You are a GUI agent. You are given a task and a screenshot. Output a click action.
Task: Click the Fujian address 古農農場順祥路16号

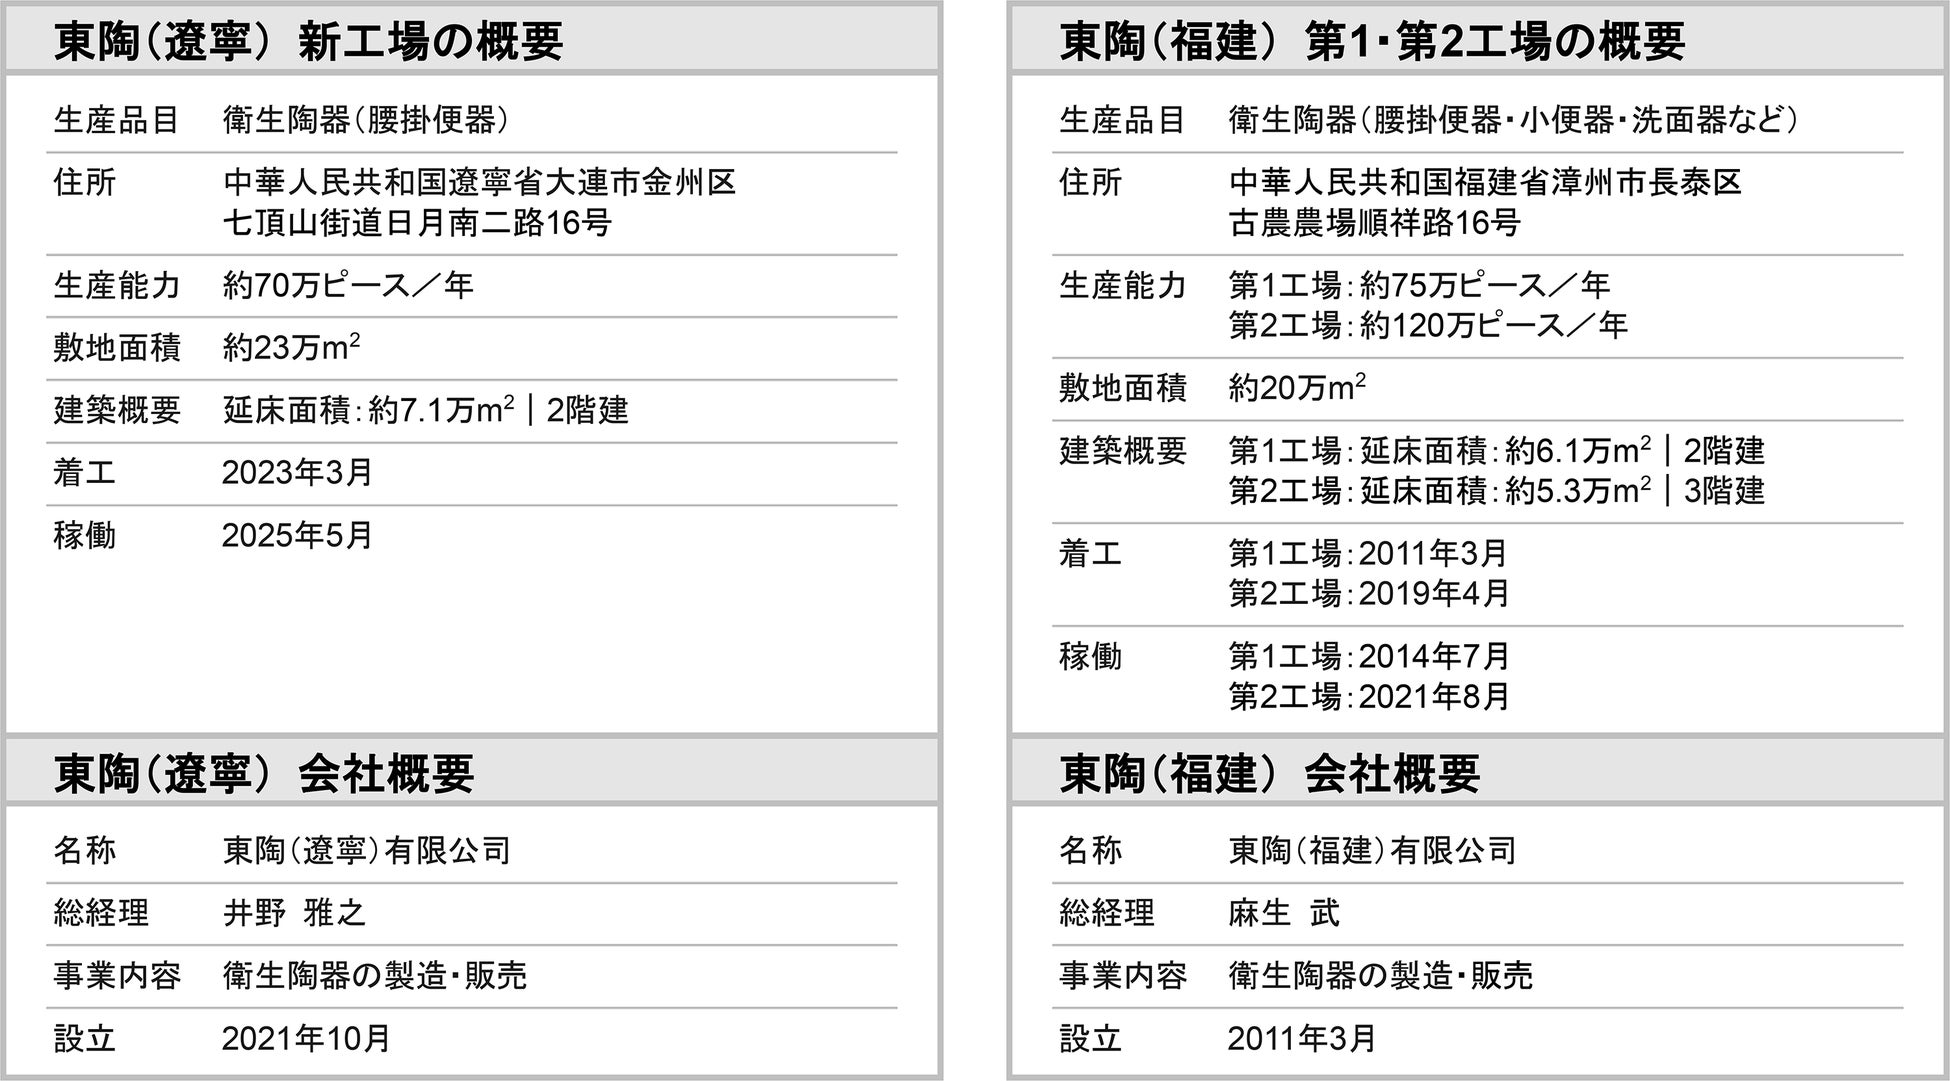(1374, 223)
